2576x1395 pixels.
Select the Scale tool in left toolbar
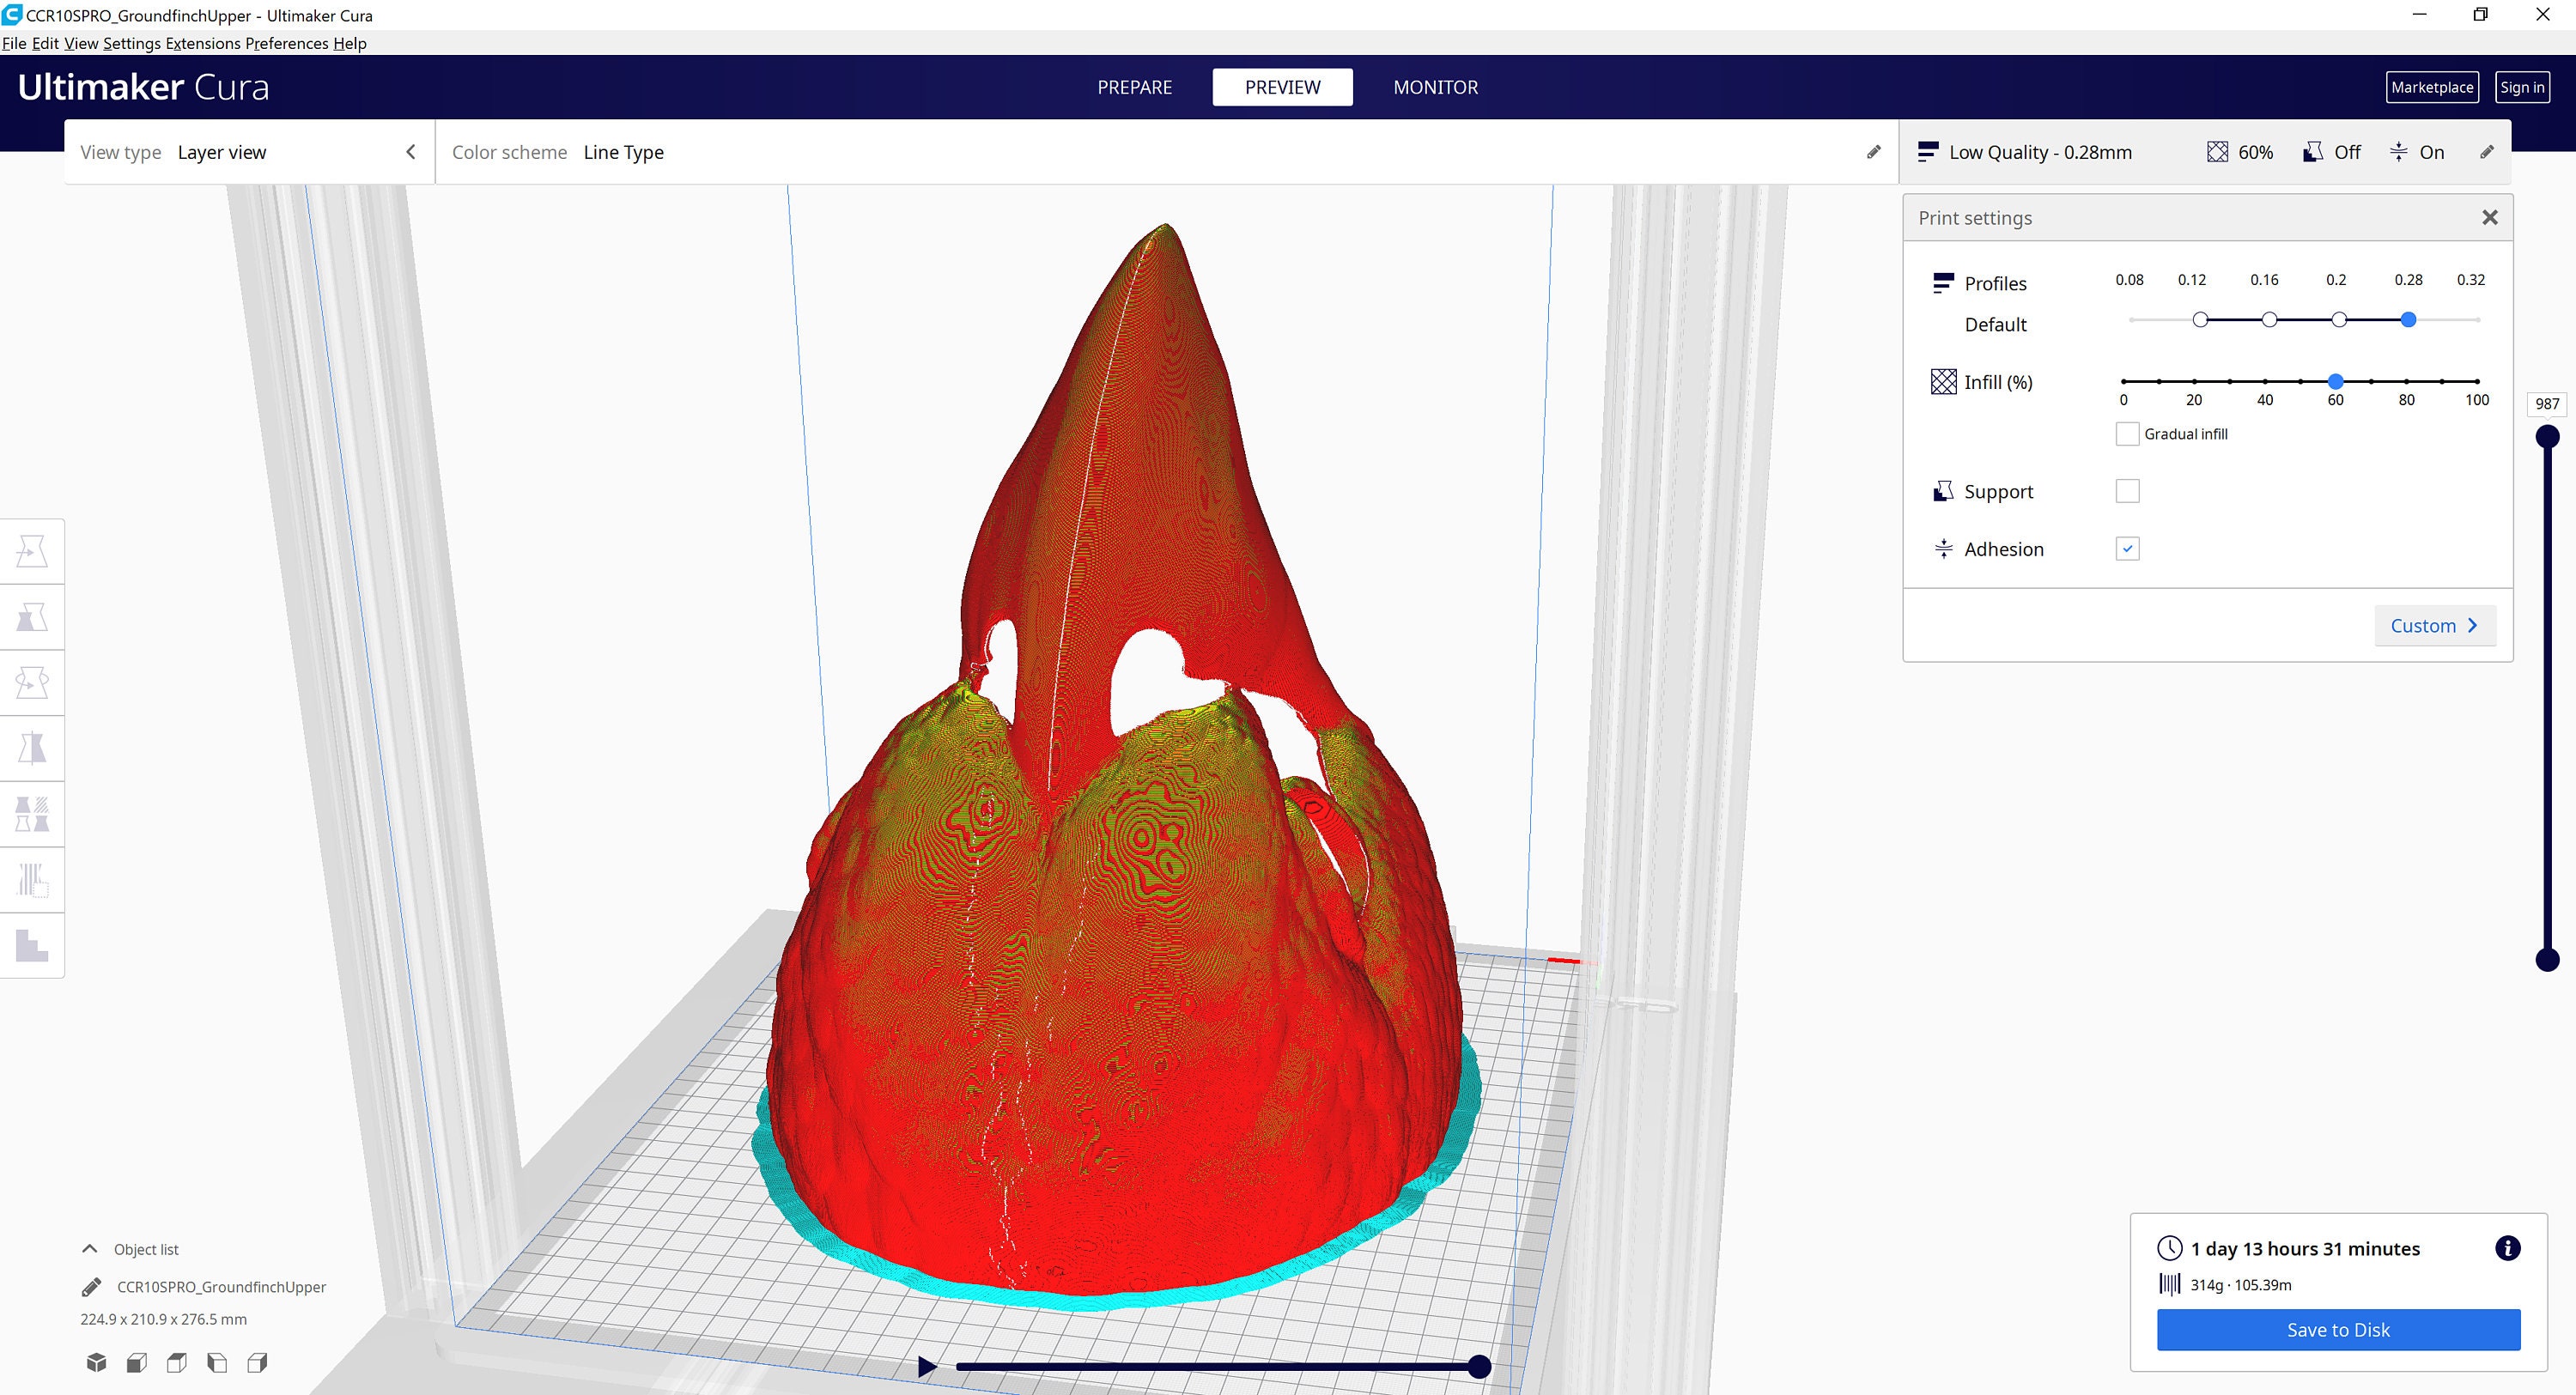pos(32,617)
